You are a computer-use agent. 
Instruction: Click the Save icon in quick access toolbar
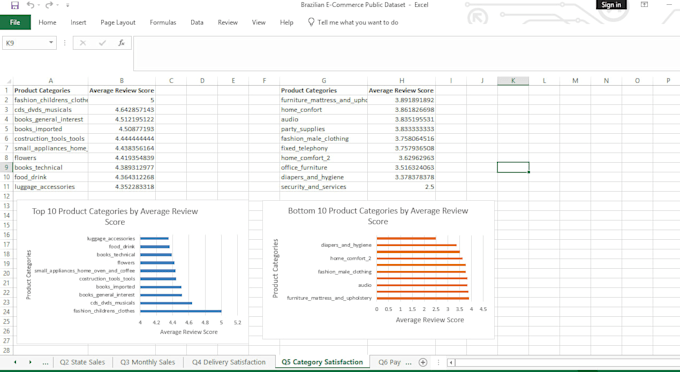tap(15, 5)
